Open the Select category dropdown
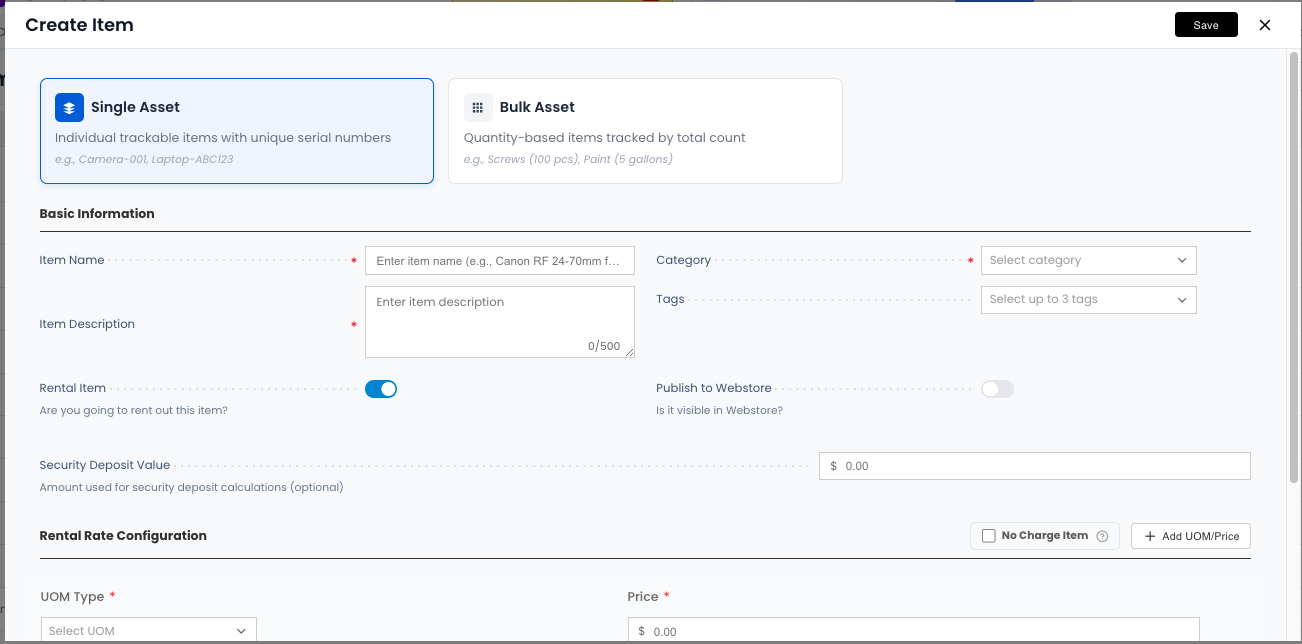The image size is (1302, 644). coord(1088,260)
